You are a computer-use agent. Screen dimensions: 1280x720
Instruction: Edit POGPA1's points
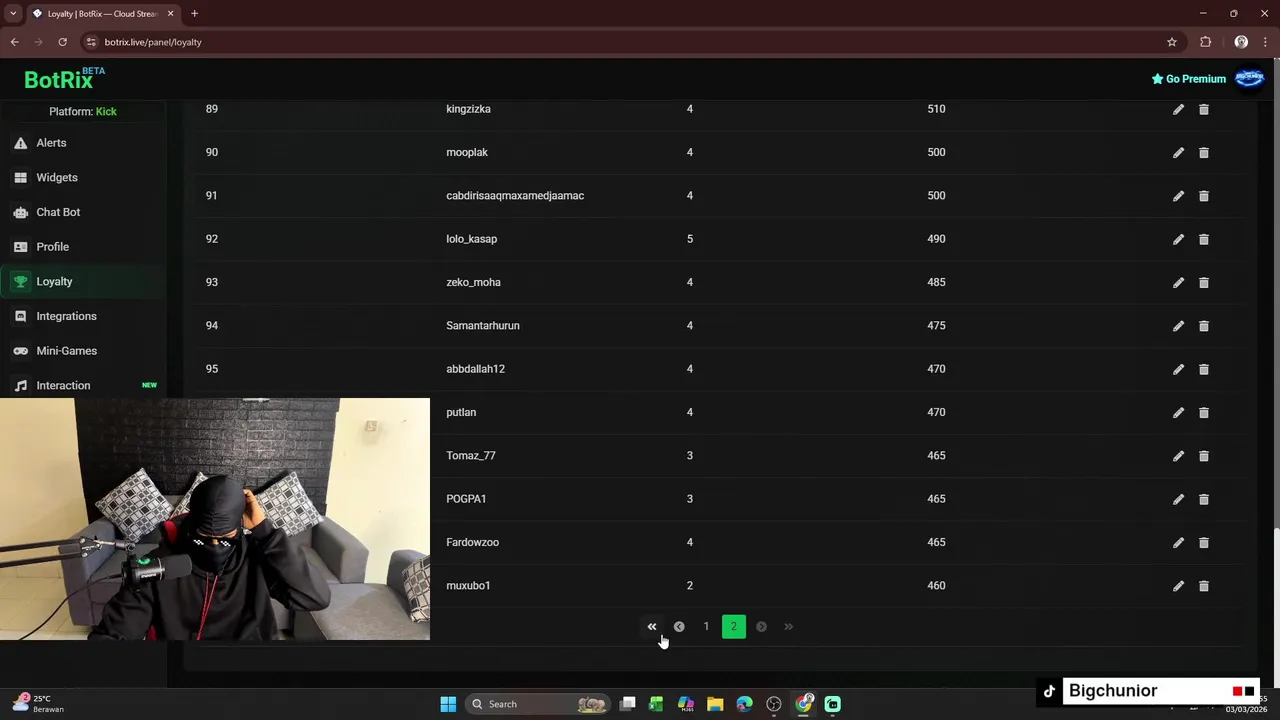tap(1178, 499)
